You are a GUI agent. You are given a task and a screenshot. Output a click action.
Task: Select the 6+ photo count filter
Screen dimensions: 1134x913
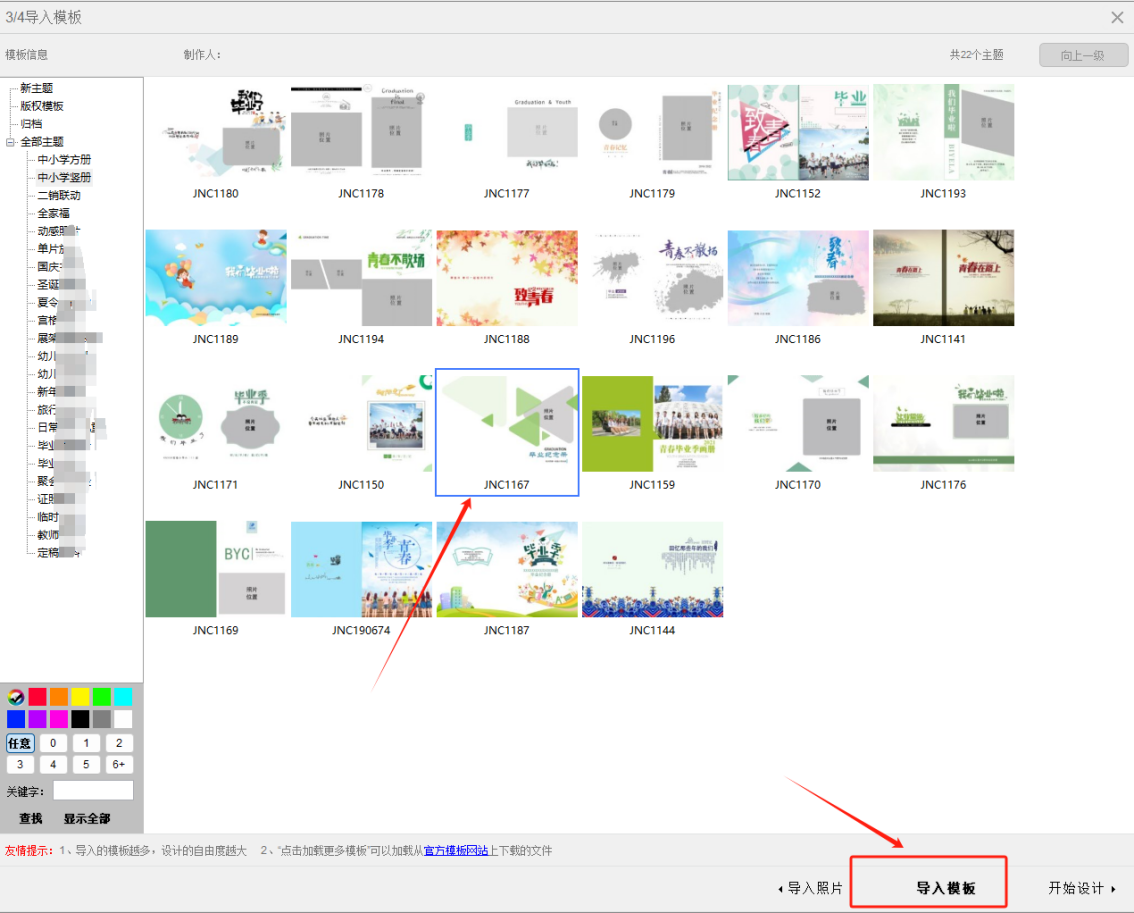coord(119,765)
